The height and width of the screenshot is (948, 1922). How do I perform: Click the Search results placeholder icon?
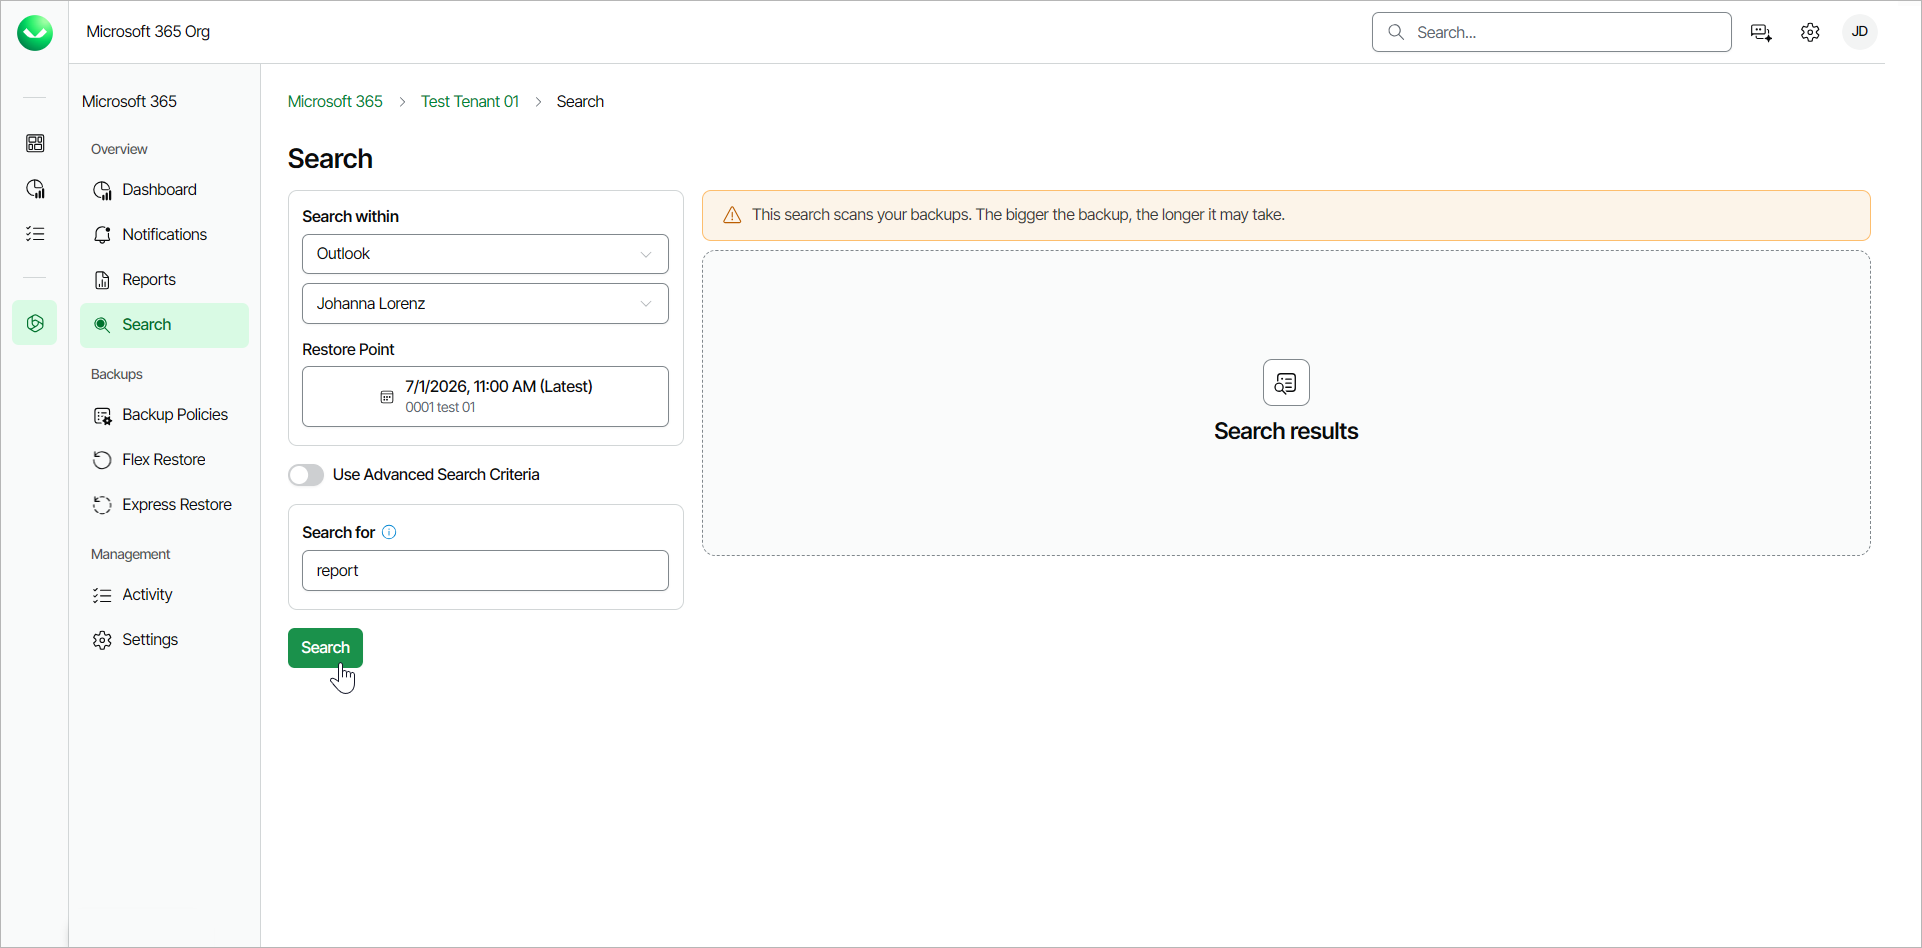(x=1286, y=382)
